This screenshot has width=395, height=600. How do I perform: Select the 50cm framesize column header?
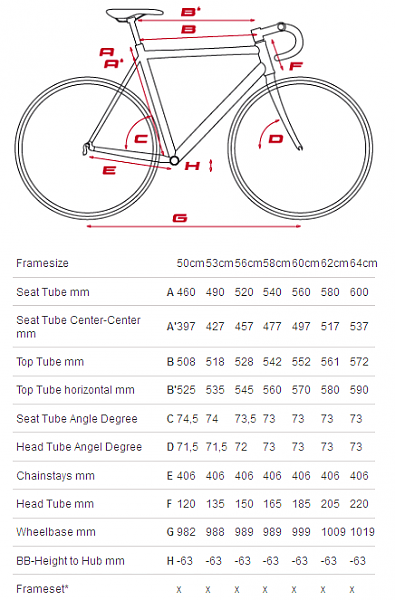tap(191, 263)
